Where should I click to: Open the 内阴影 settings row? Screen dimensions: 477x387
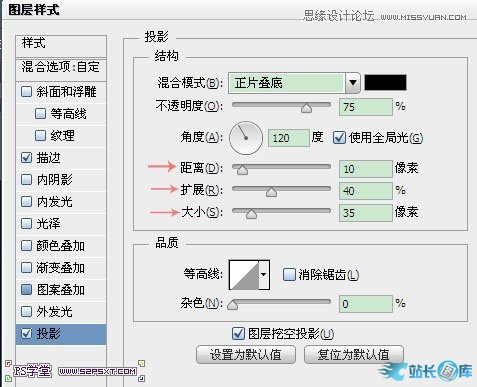tap(61, 180)
